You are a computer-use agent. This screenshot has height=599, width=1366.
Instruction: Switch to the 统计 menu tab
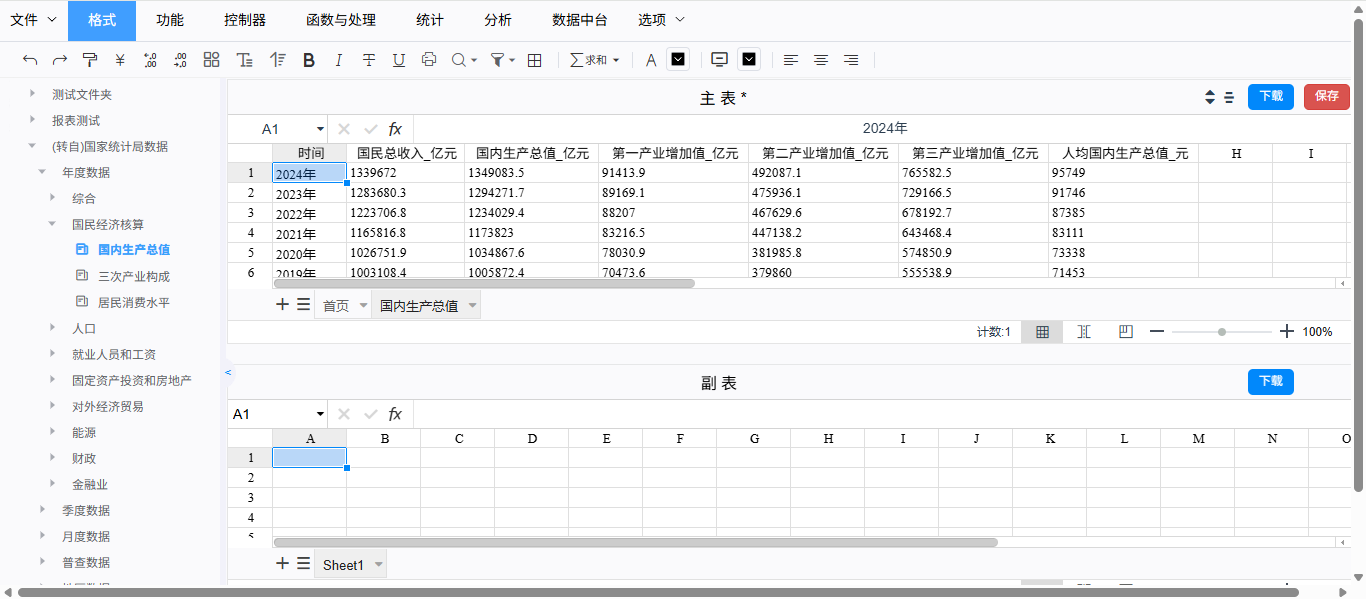(x=429, y=20)
